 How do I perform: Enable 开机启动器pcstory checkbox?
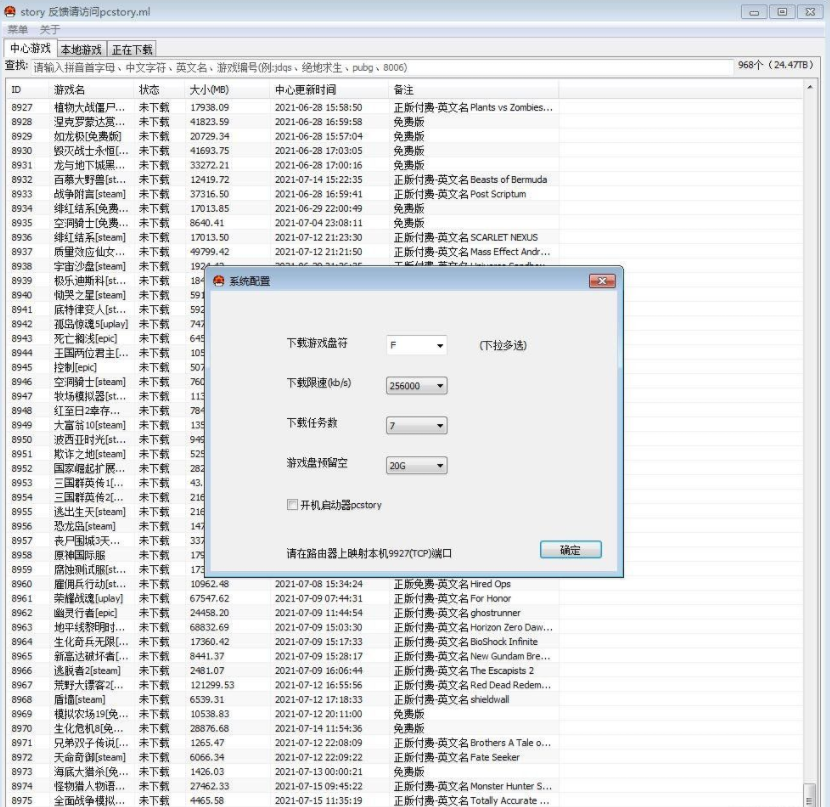pos(293,505)
